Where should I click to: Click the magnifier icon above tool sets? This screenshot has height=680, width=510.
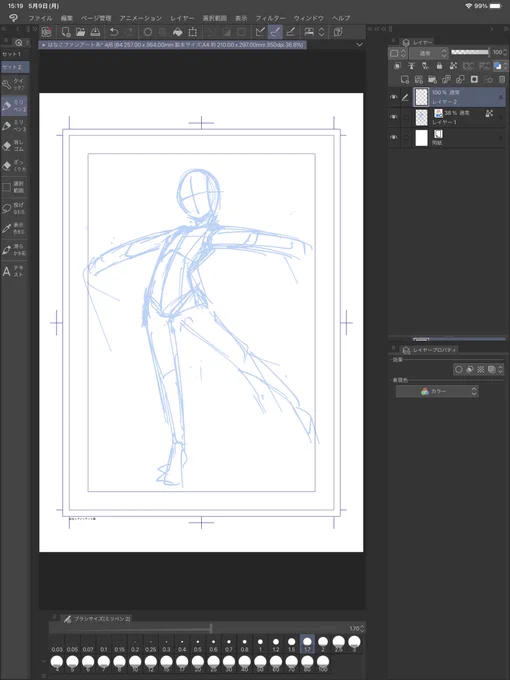19,42
